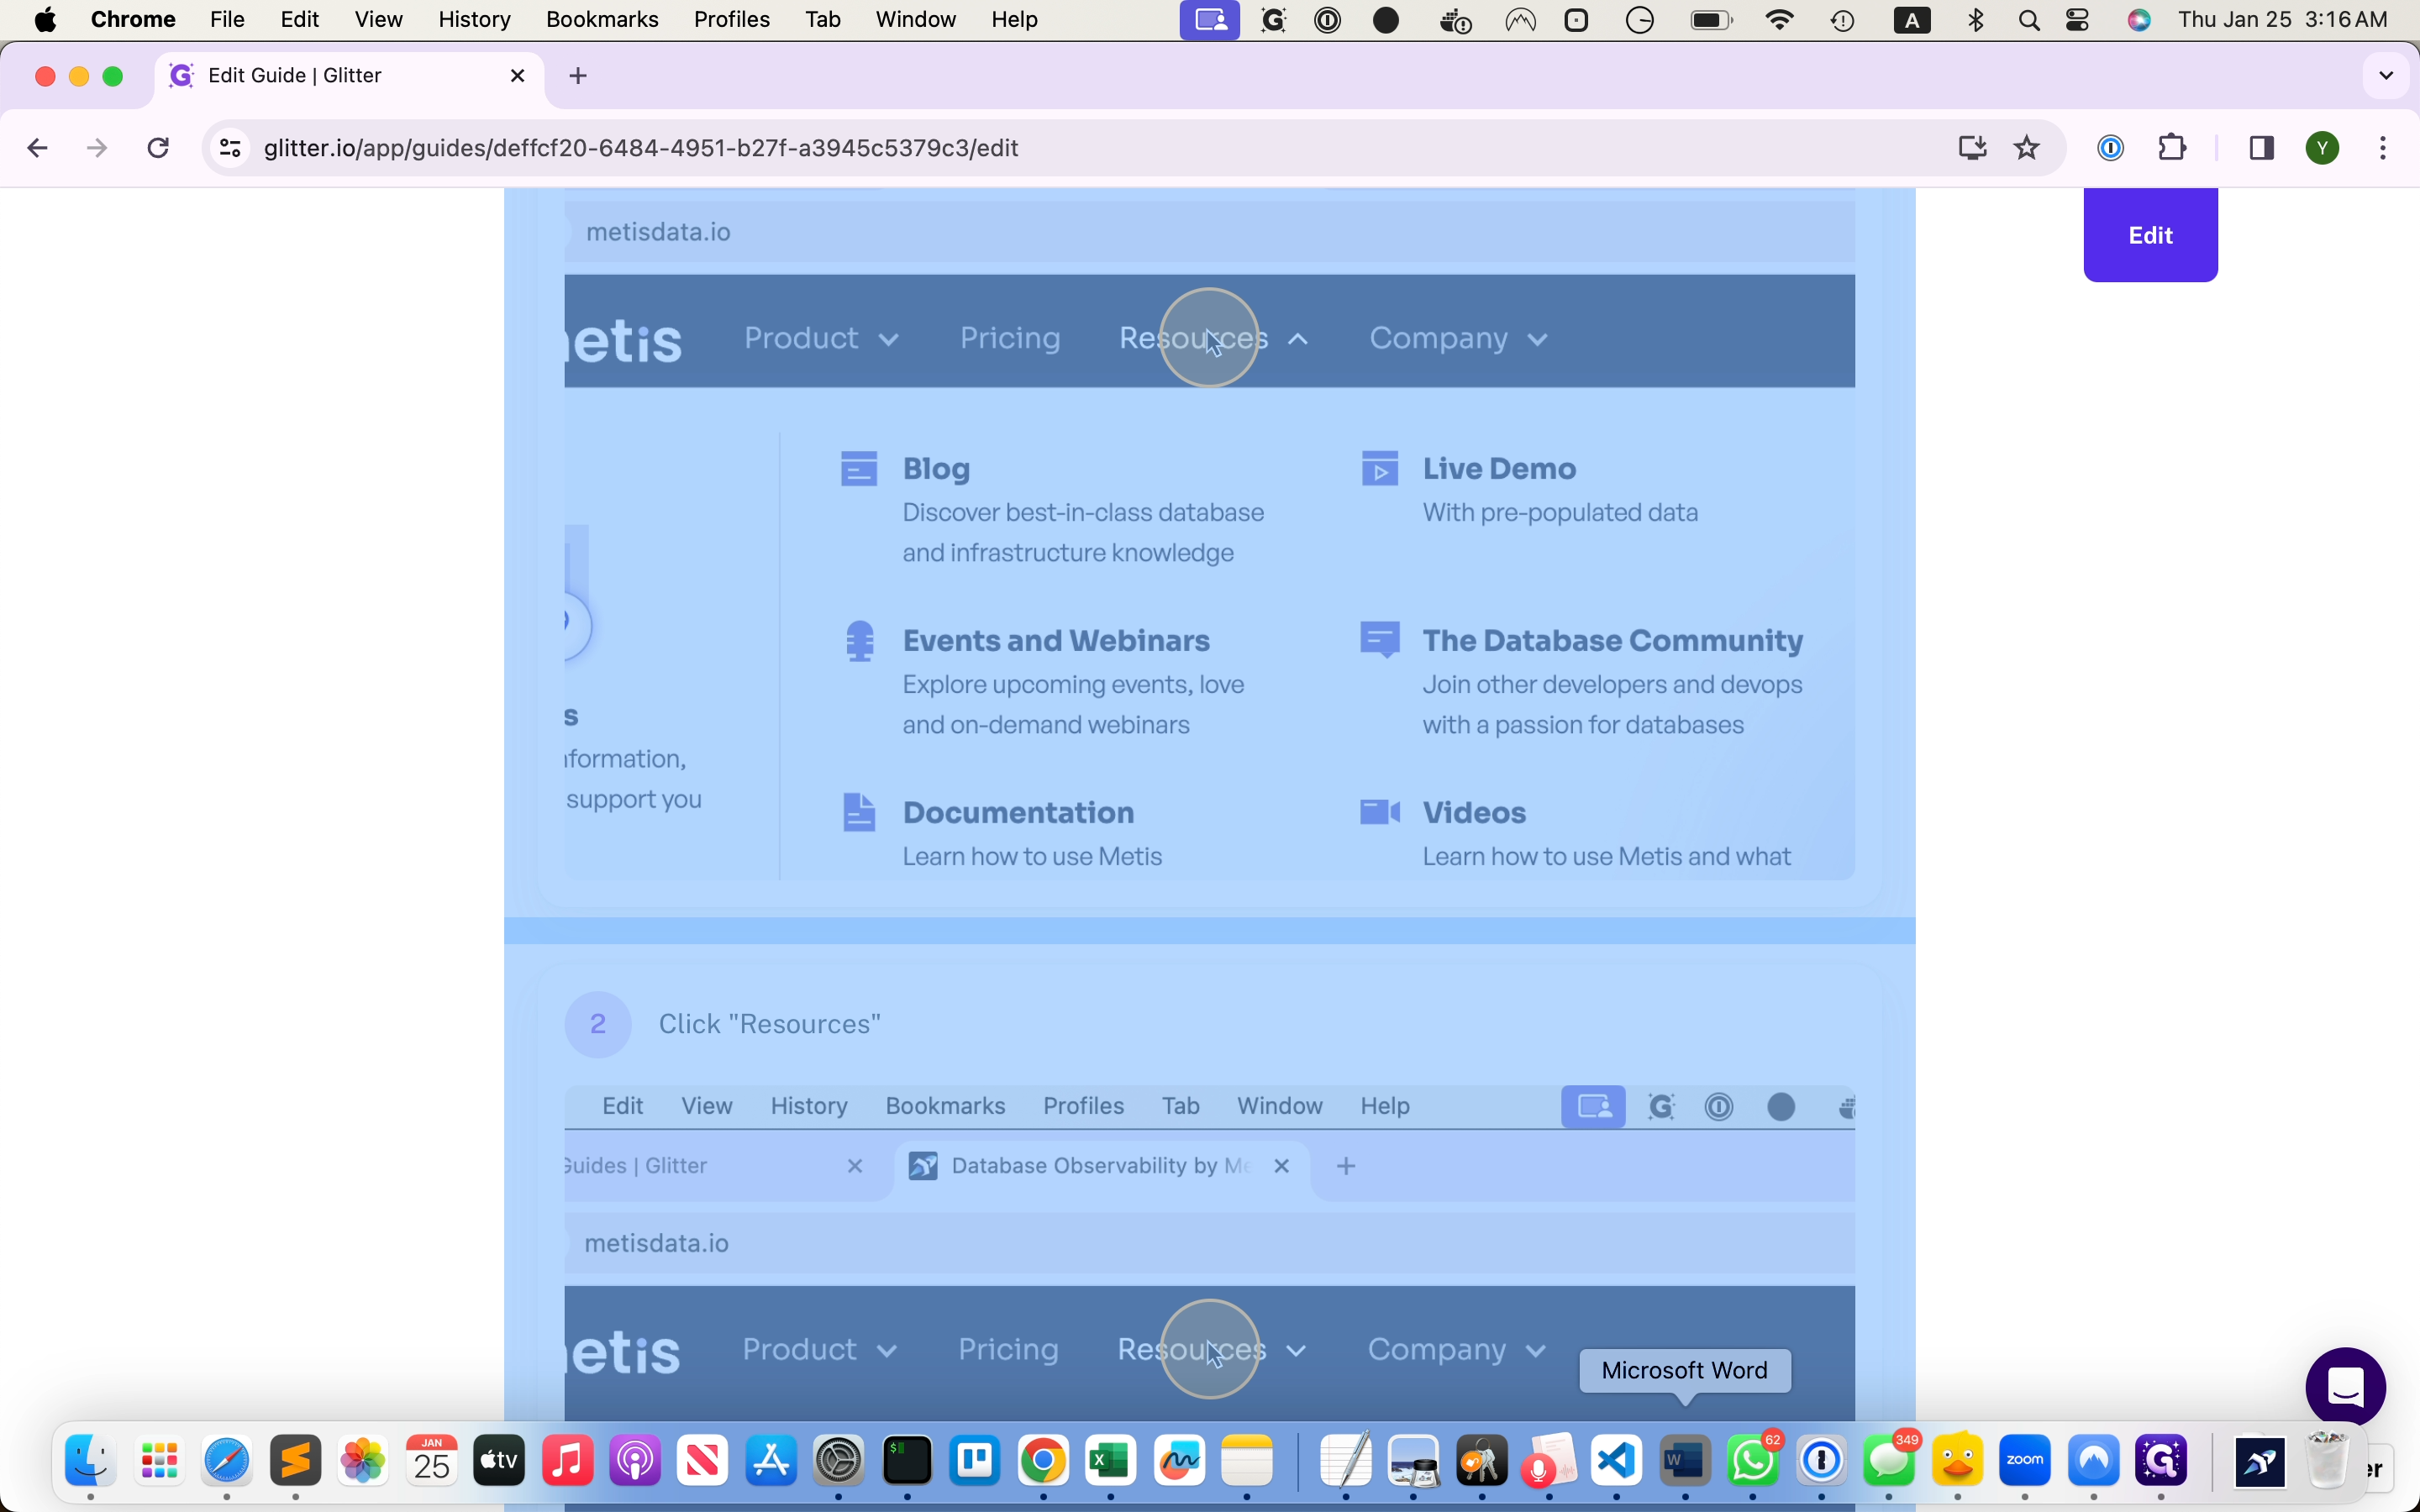
Task: Open the View menu
Action: [379, 20]
